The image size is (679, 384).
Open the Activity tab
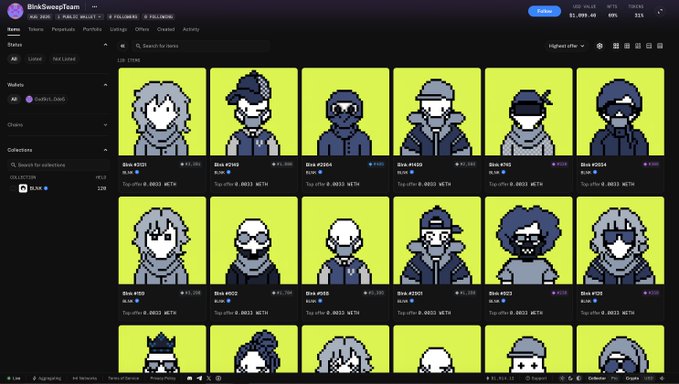coord(191,29)
